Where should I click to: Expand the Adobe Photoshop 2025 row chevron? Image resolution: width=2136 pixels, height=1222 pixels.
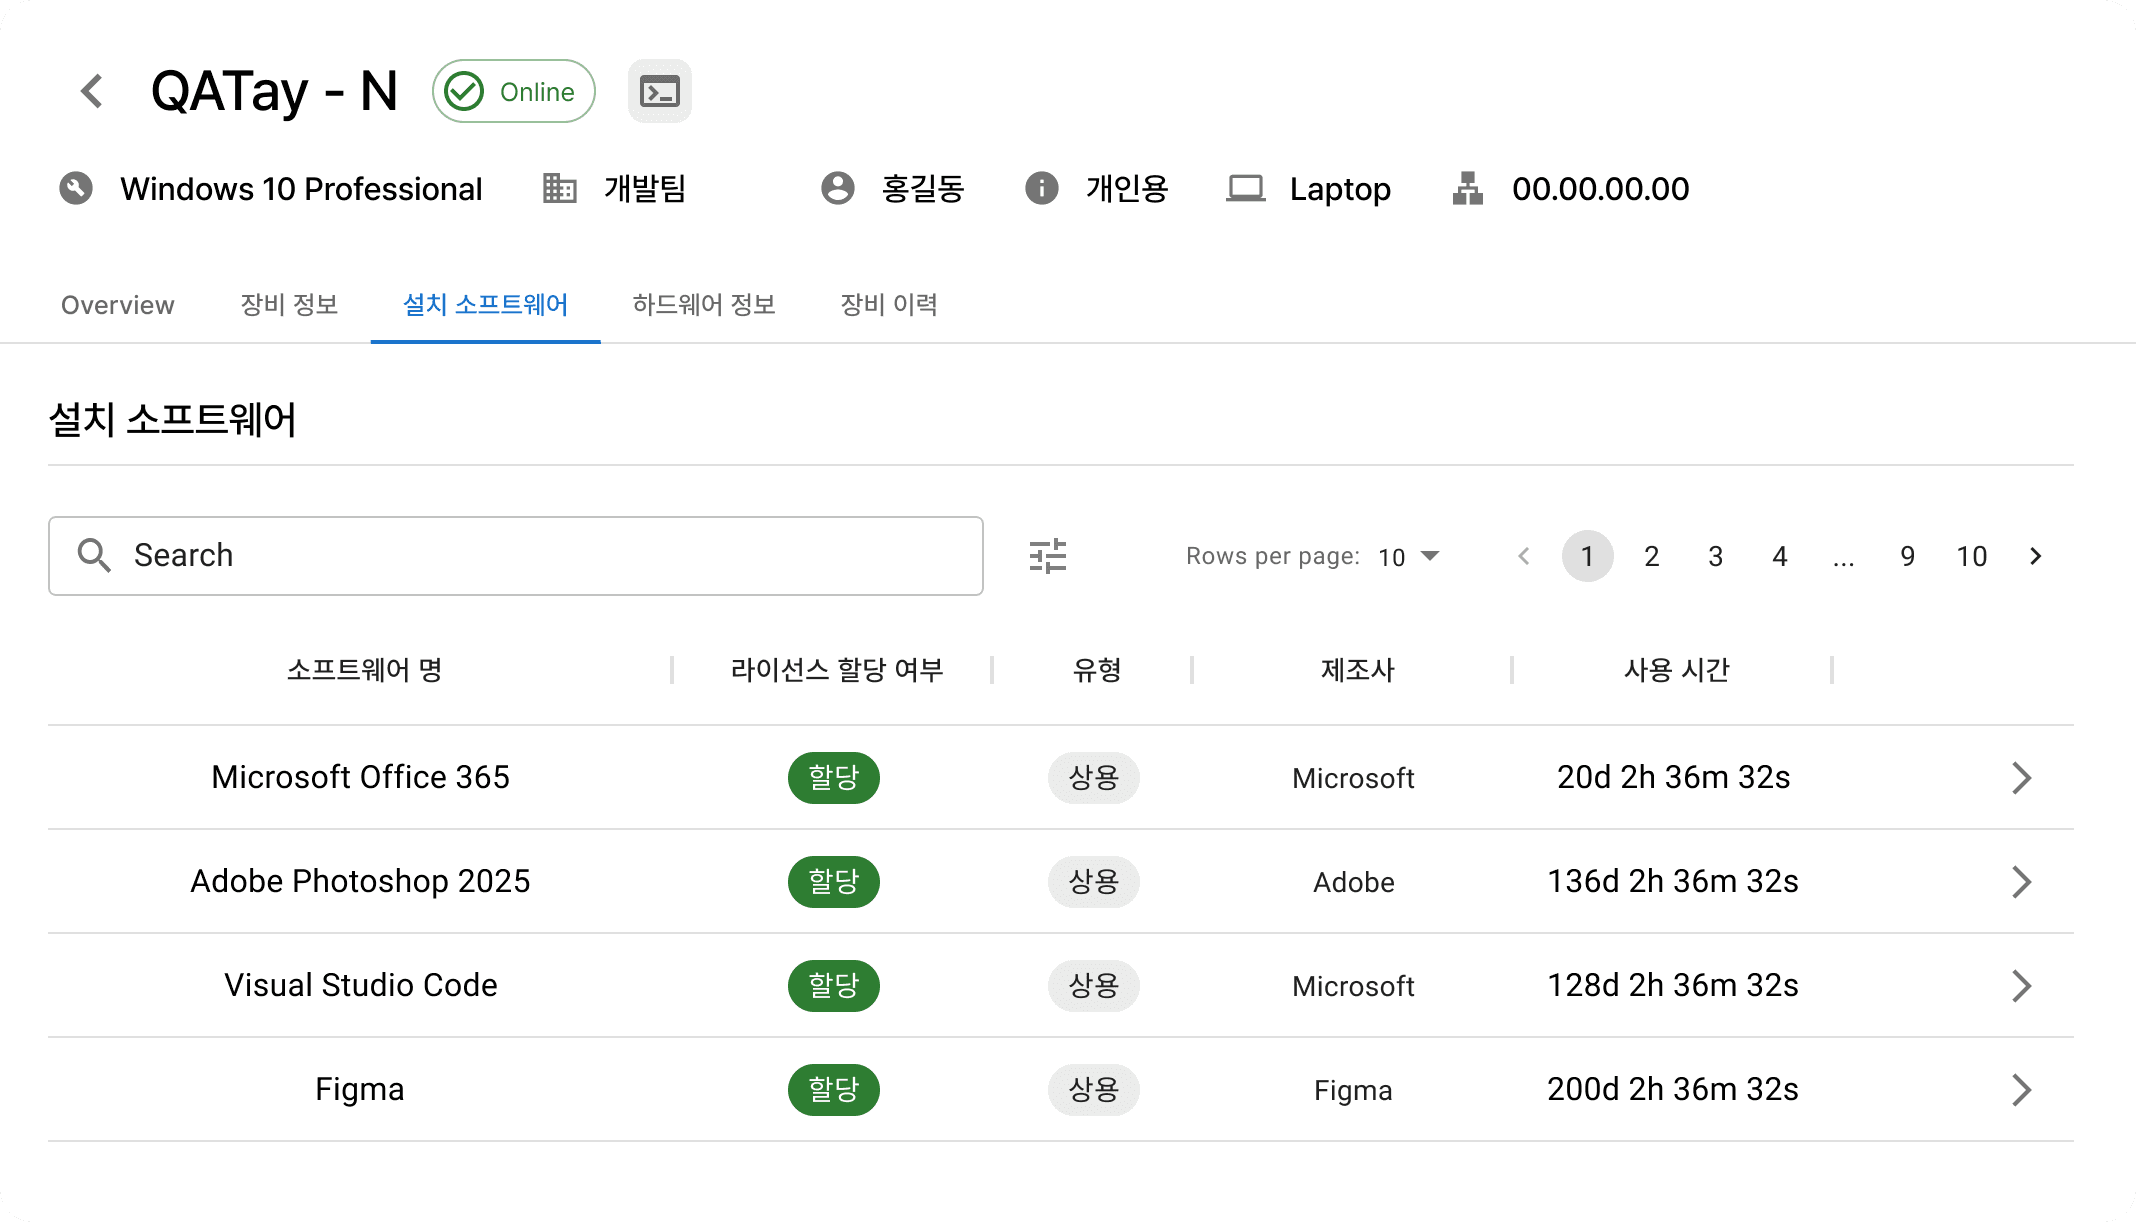2021,882
